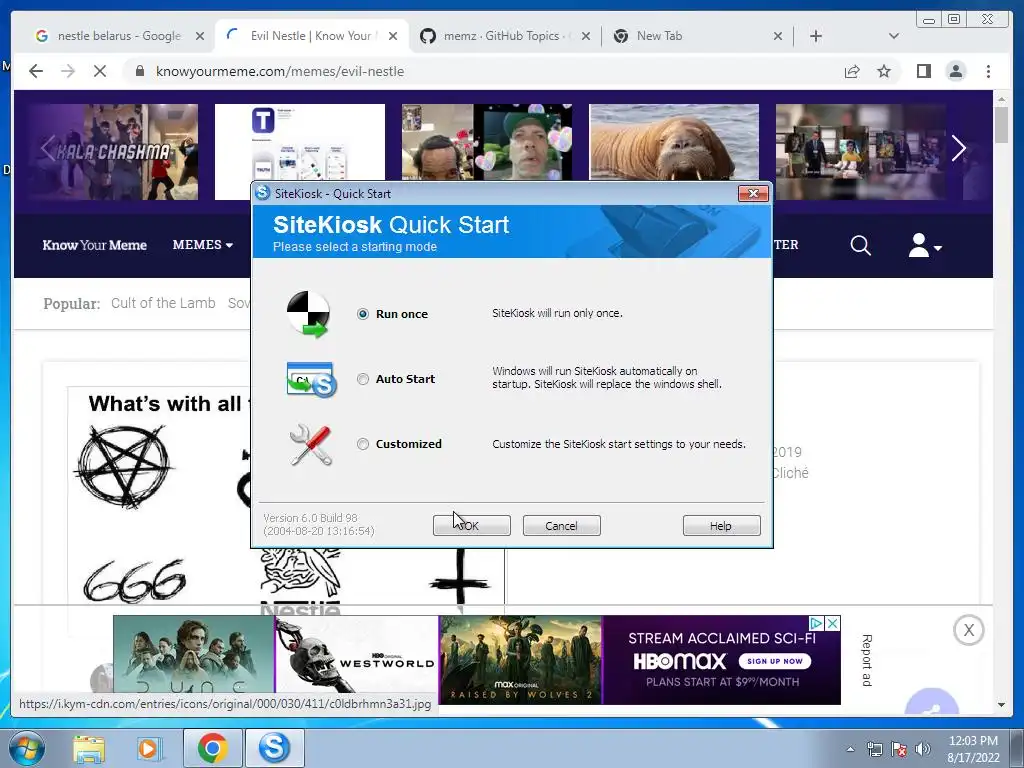
Task: Go forward in Chrome
Action: point(68,71)
